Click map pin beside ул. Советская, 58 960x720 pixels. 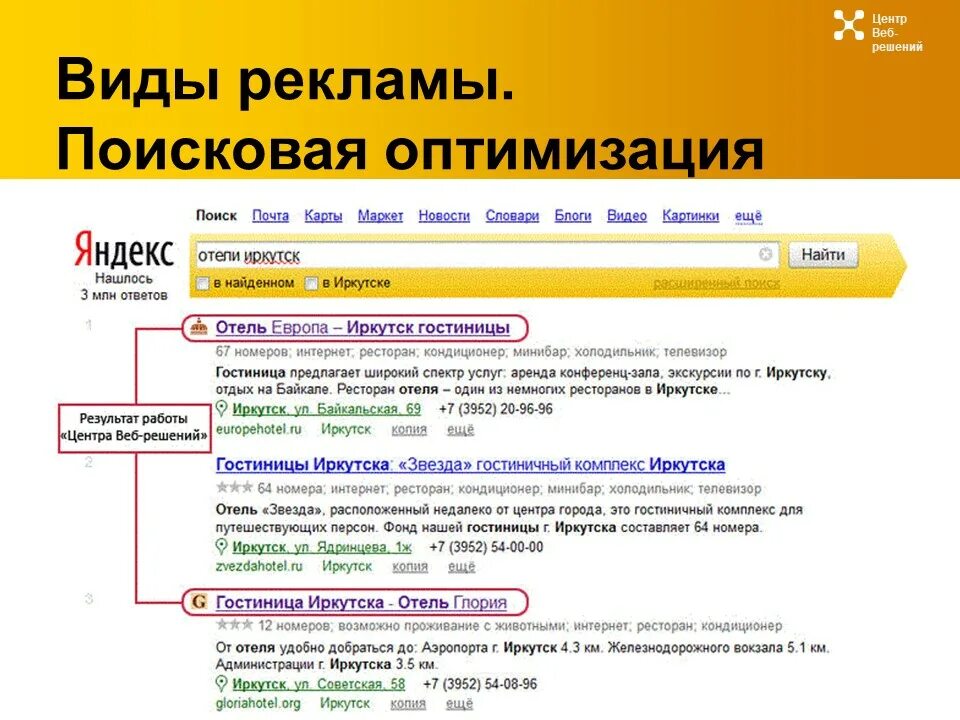[x=222, y=683]
